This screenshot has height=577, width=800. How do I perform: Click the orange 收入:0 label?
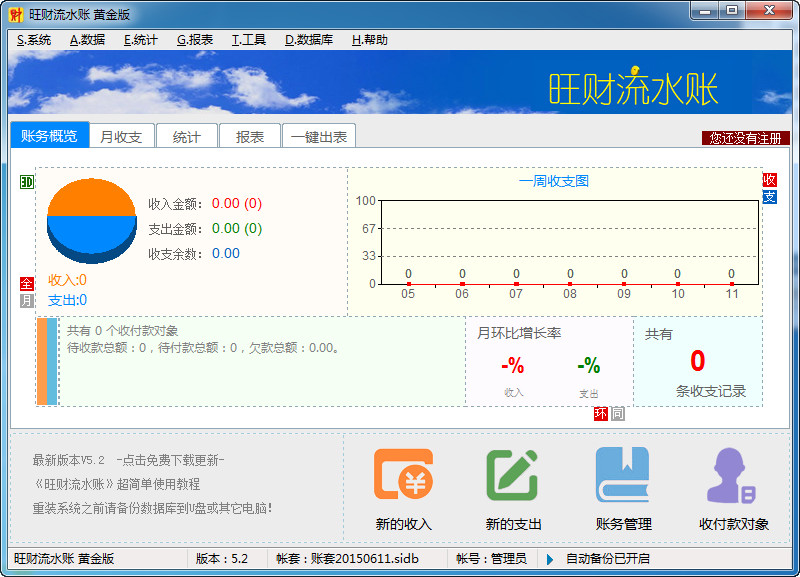coord(67,280)
